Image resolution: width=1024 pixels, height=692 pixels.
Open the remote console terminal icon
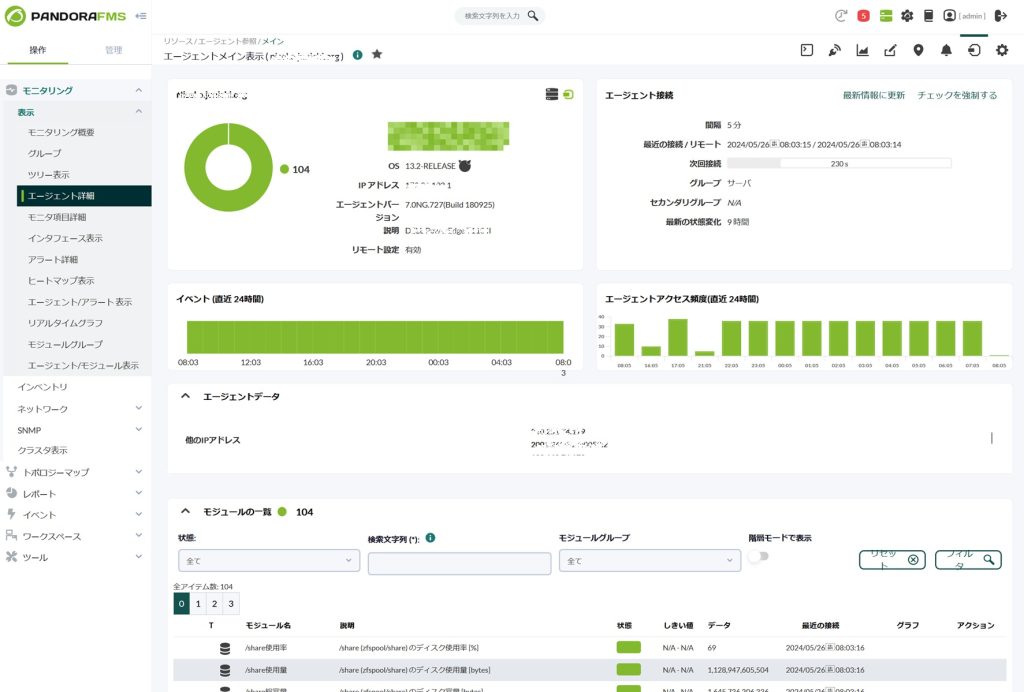pyautogui.click(x=807, y=50)
